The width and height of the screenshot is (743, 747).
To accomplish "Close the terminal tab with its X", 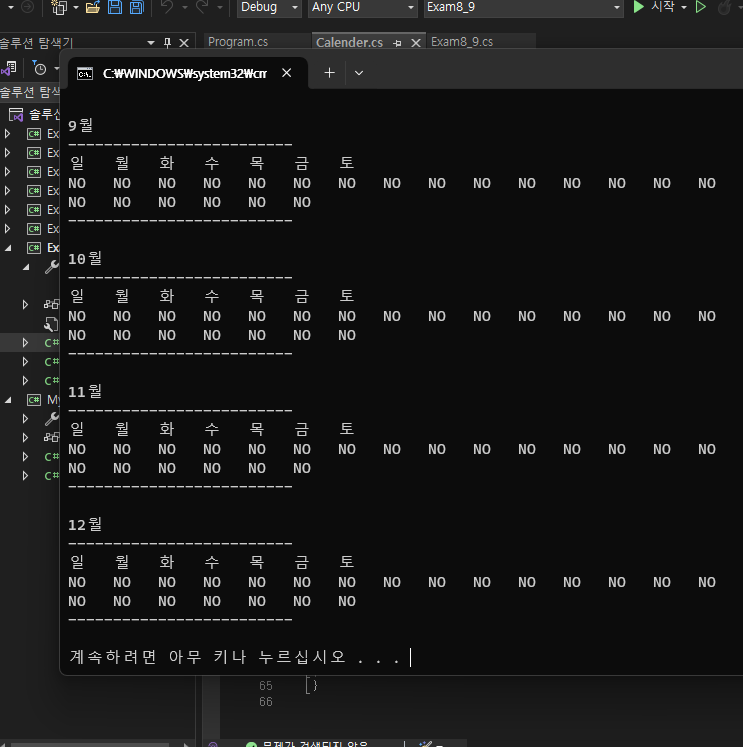I will (287, 73).
